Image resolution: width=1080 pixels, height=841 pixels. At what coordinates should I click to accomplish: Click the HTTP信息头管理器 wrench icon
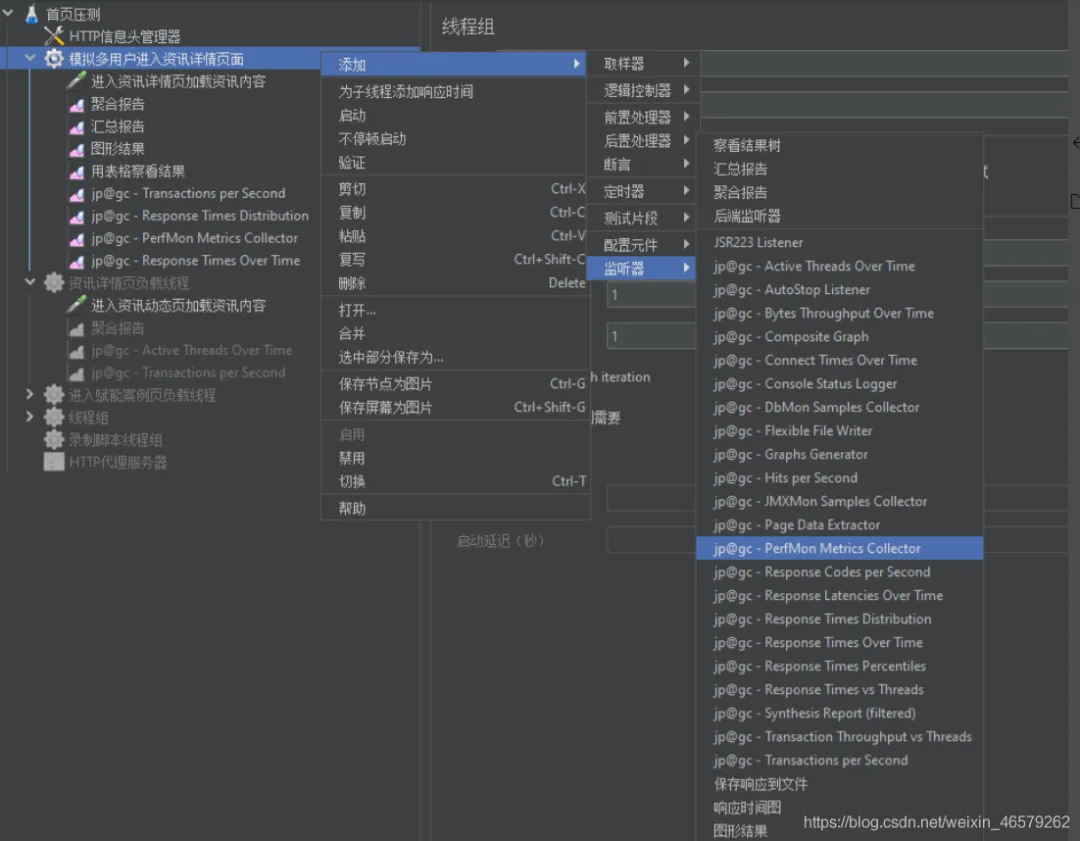click(x=54, y=36)
